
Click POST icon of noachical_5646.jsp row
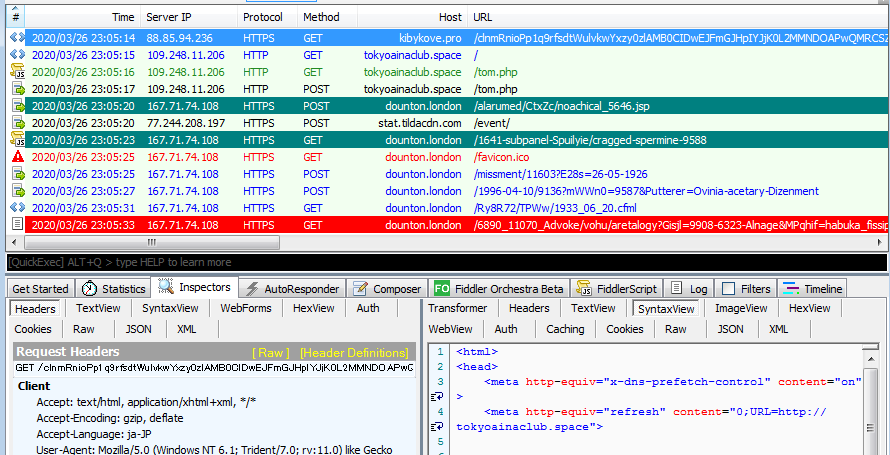coord(18,106)
